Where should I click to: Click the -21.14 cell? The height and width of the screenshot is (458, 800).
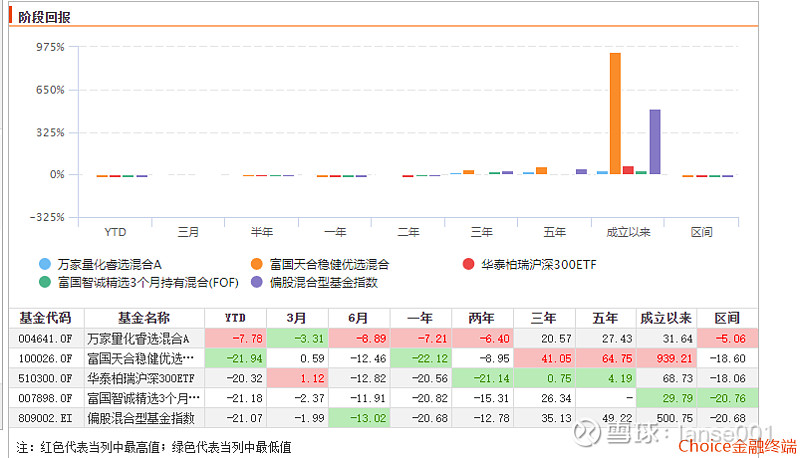pyautogui.click(x=483, y=378)
